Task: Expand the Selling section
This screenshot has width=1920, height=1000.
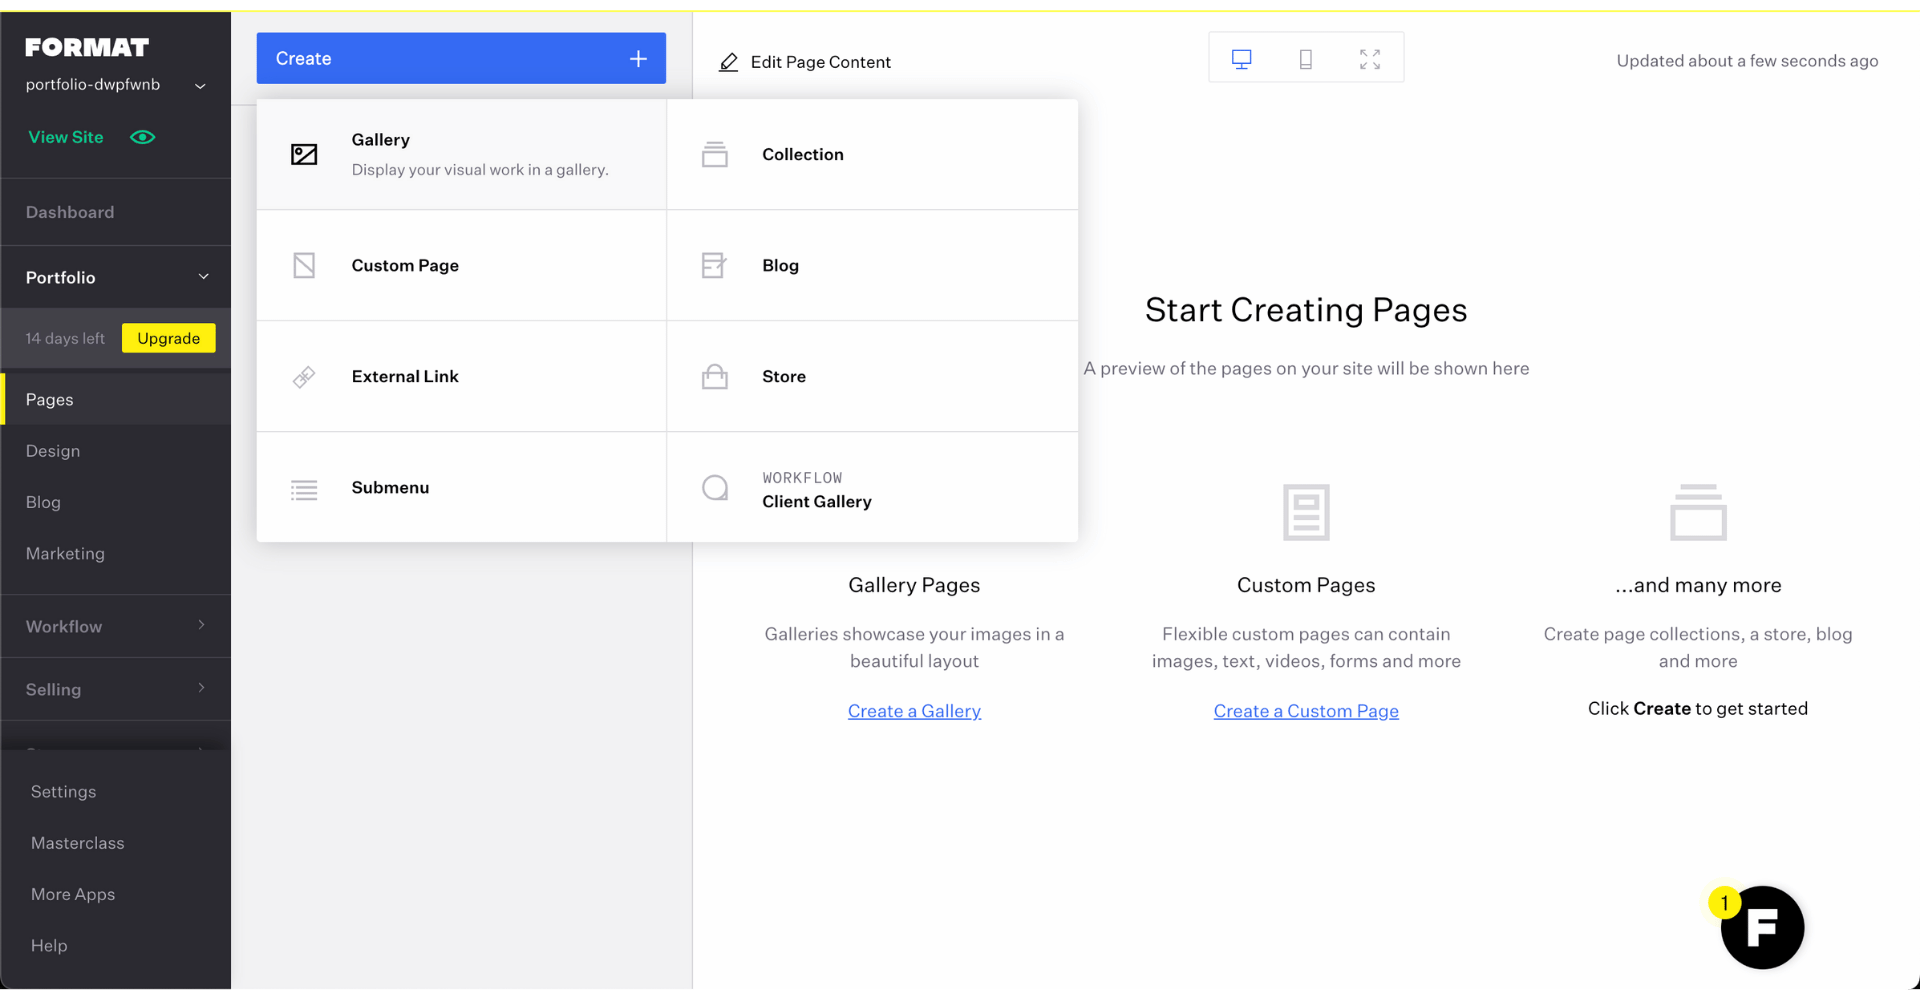Action: [x=115, y=689]
